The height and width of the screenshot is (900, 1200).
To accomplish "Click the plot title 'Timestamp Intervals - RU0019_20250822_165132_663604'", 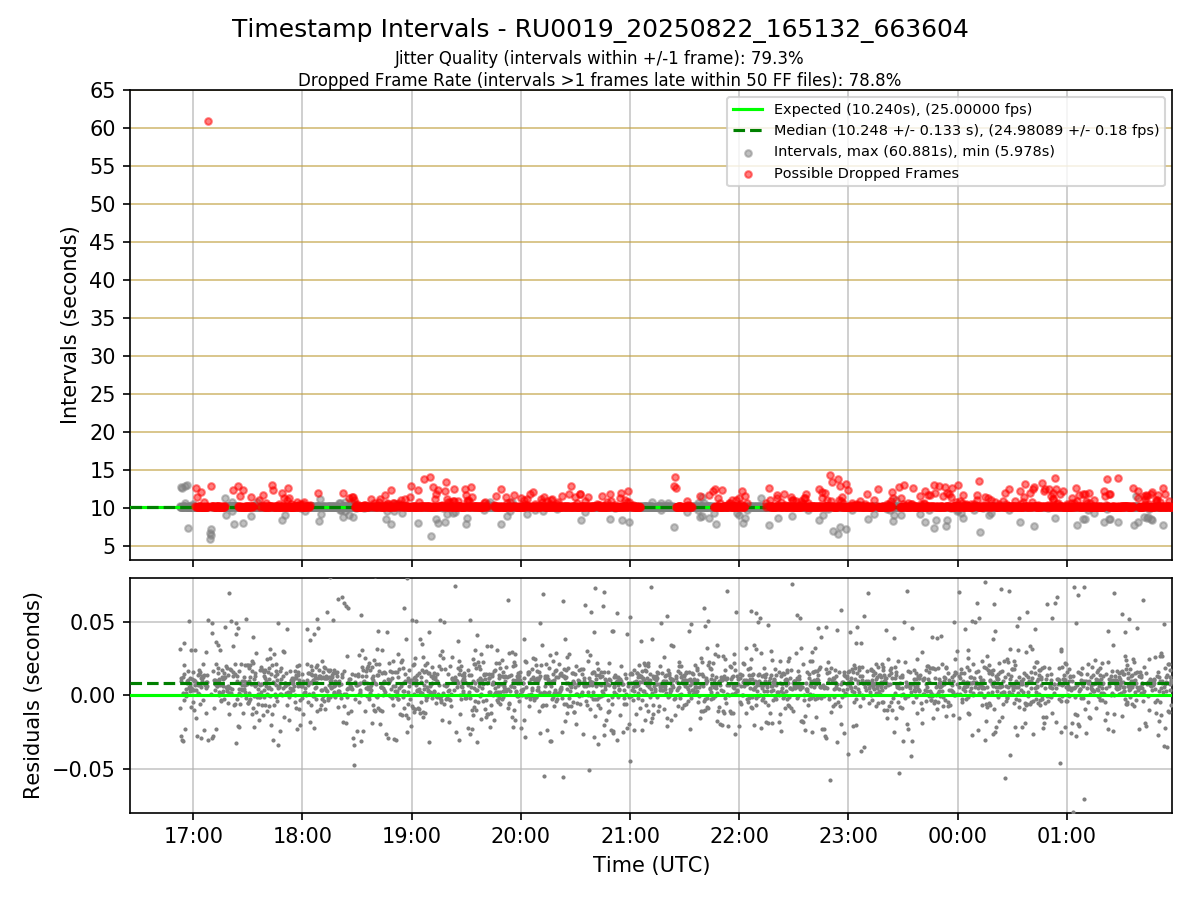I will point(600,29).
